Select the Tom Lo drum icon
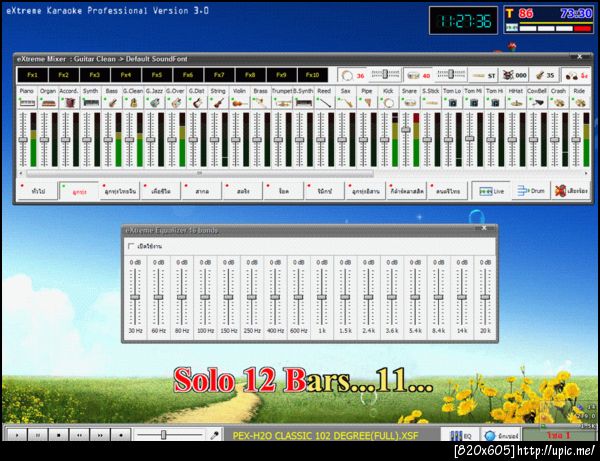This screenshot has width=600, height=461. click(452, 102)
